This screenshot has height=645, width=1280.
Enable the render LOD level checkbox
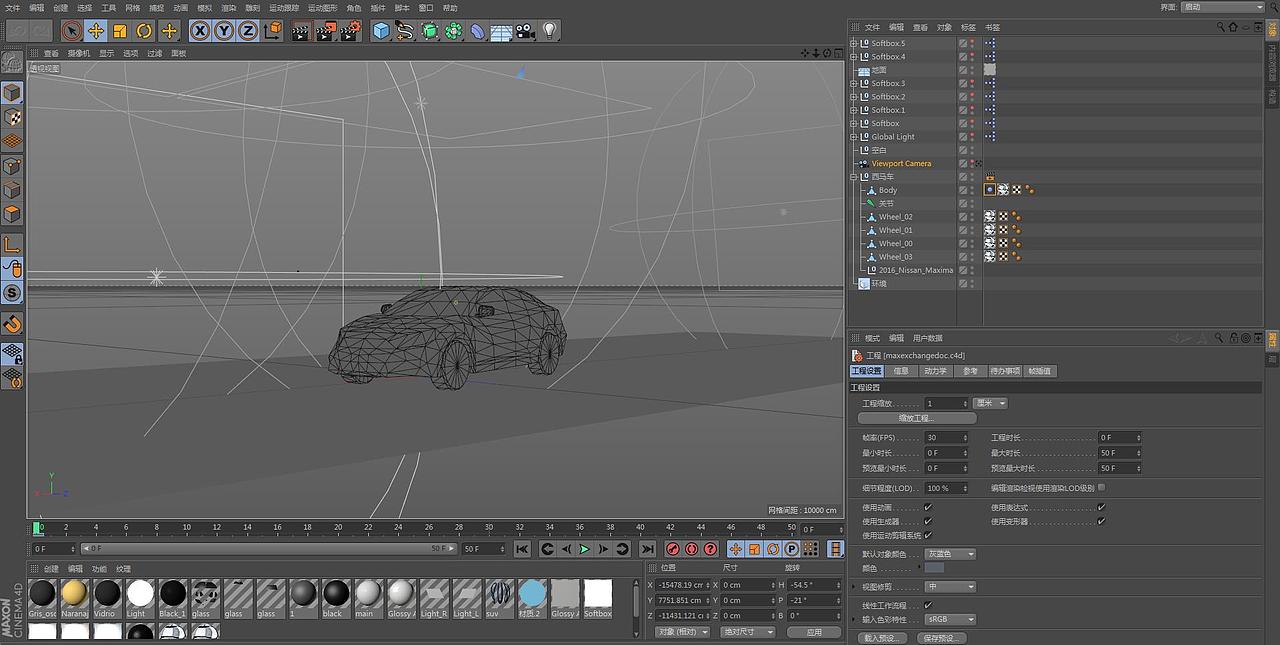[x=1101, y=488]
